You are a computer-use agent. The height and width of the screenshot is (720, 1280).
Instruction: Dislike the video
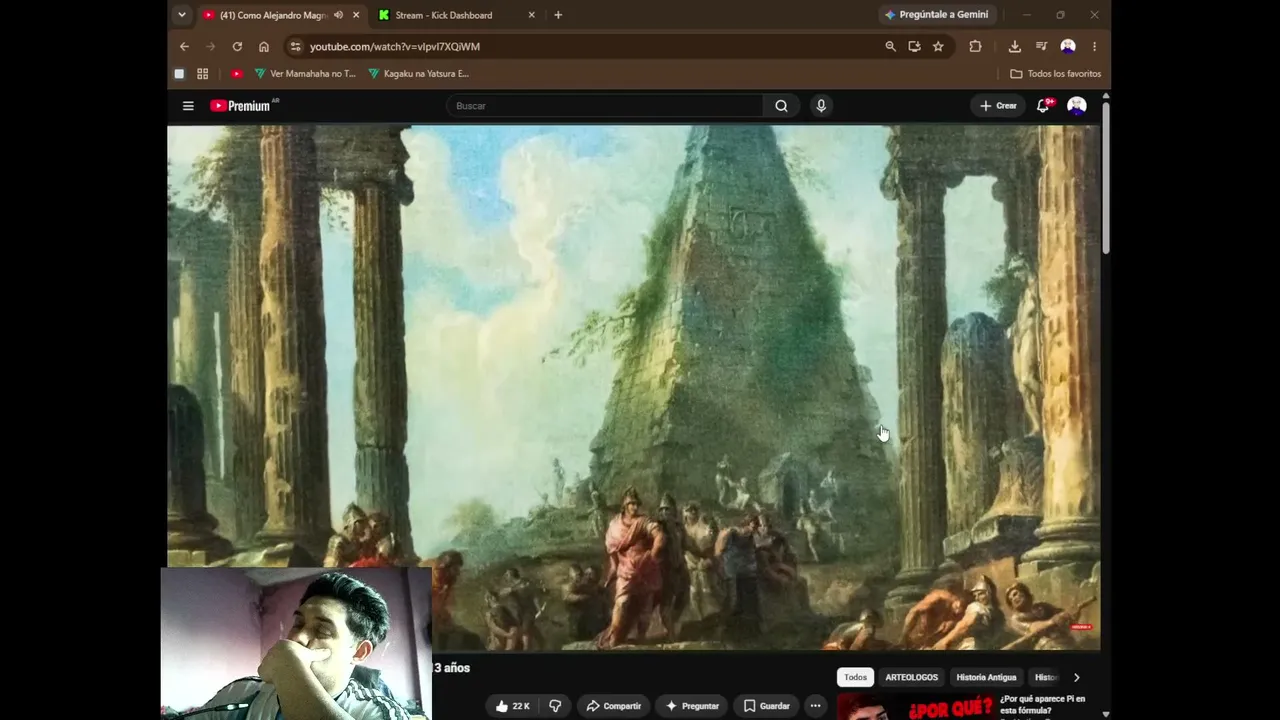tap(555, 706)
